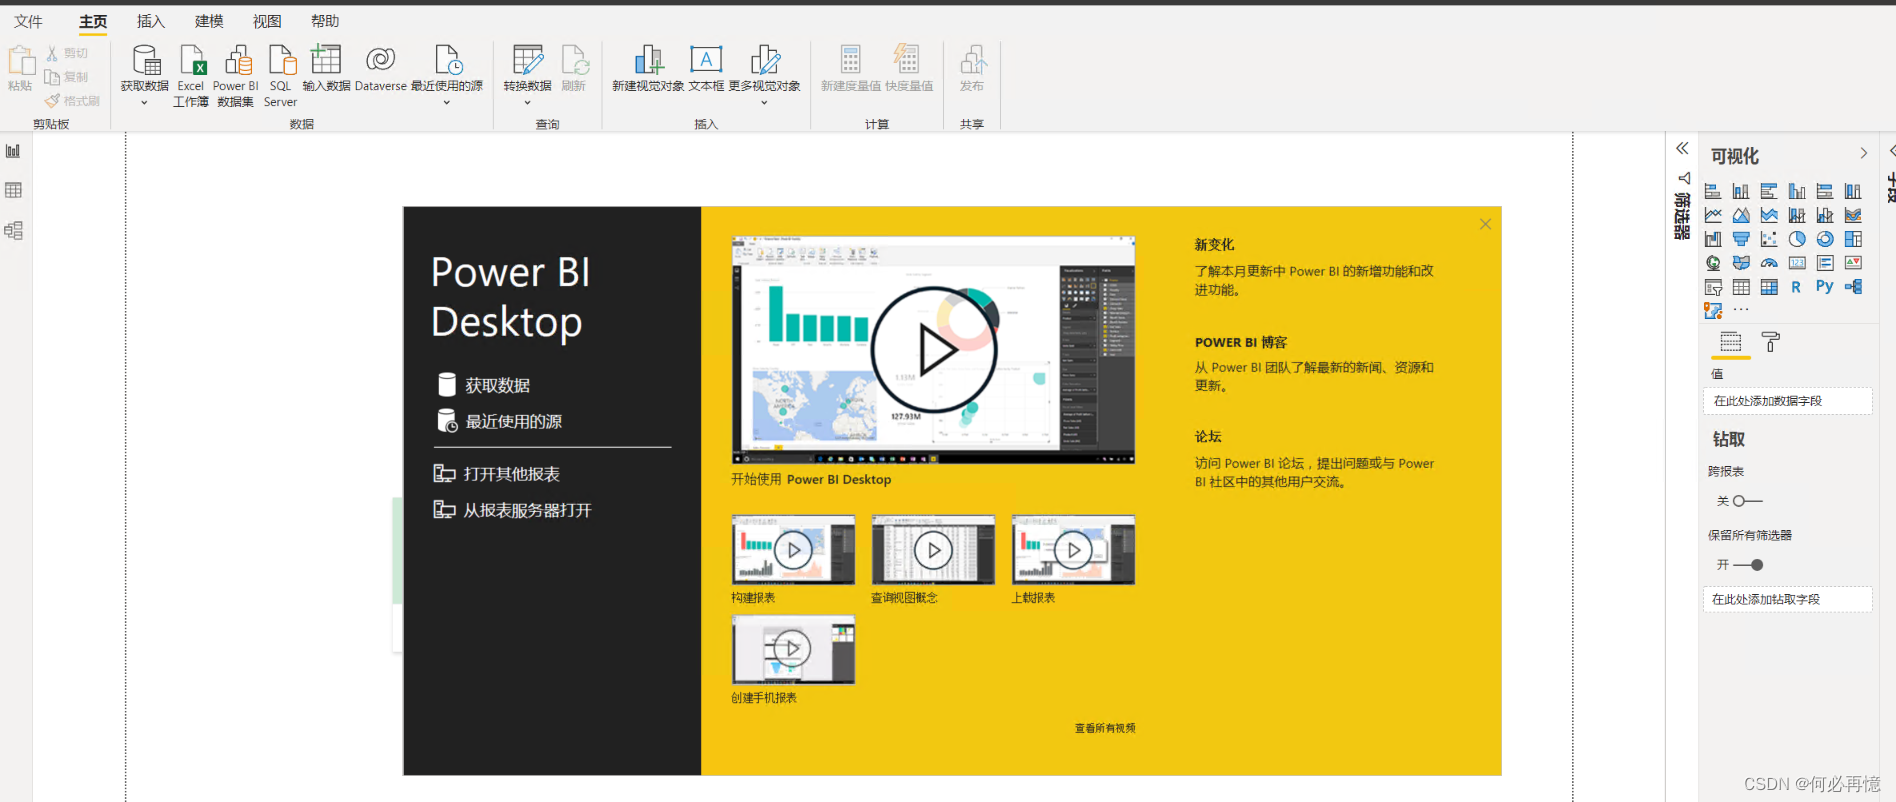Select the card (123) visual
The width and height of the screenshot is (1896, 802).
(1797, 263)
